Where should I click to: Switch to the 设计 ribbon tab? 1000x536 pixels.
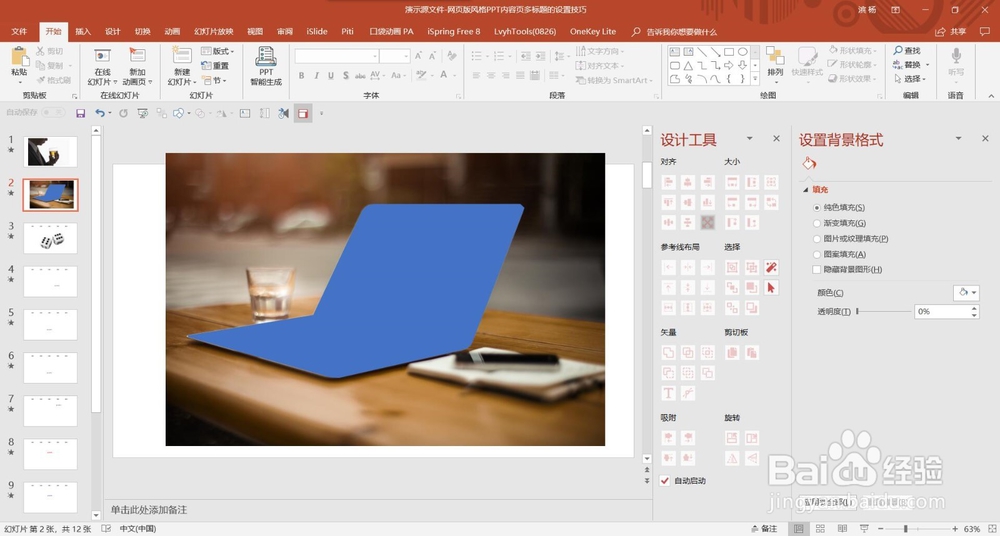click(113, 31)
